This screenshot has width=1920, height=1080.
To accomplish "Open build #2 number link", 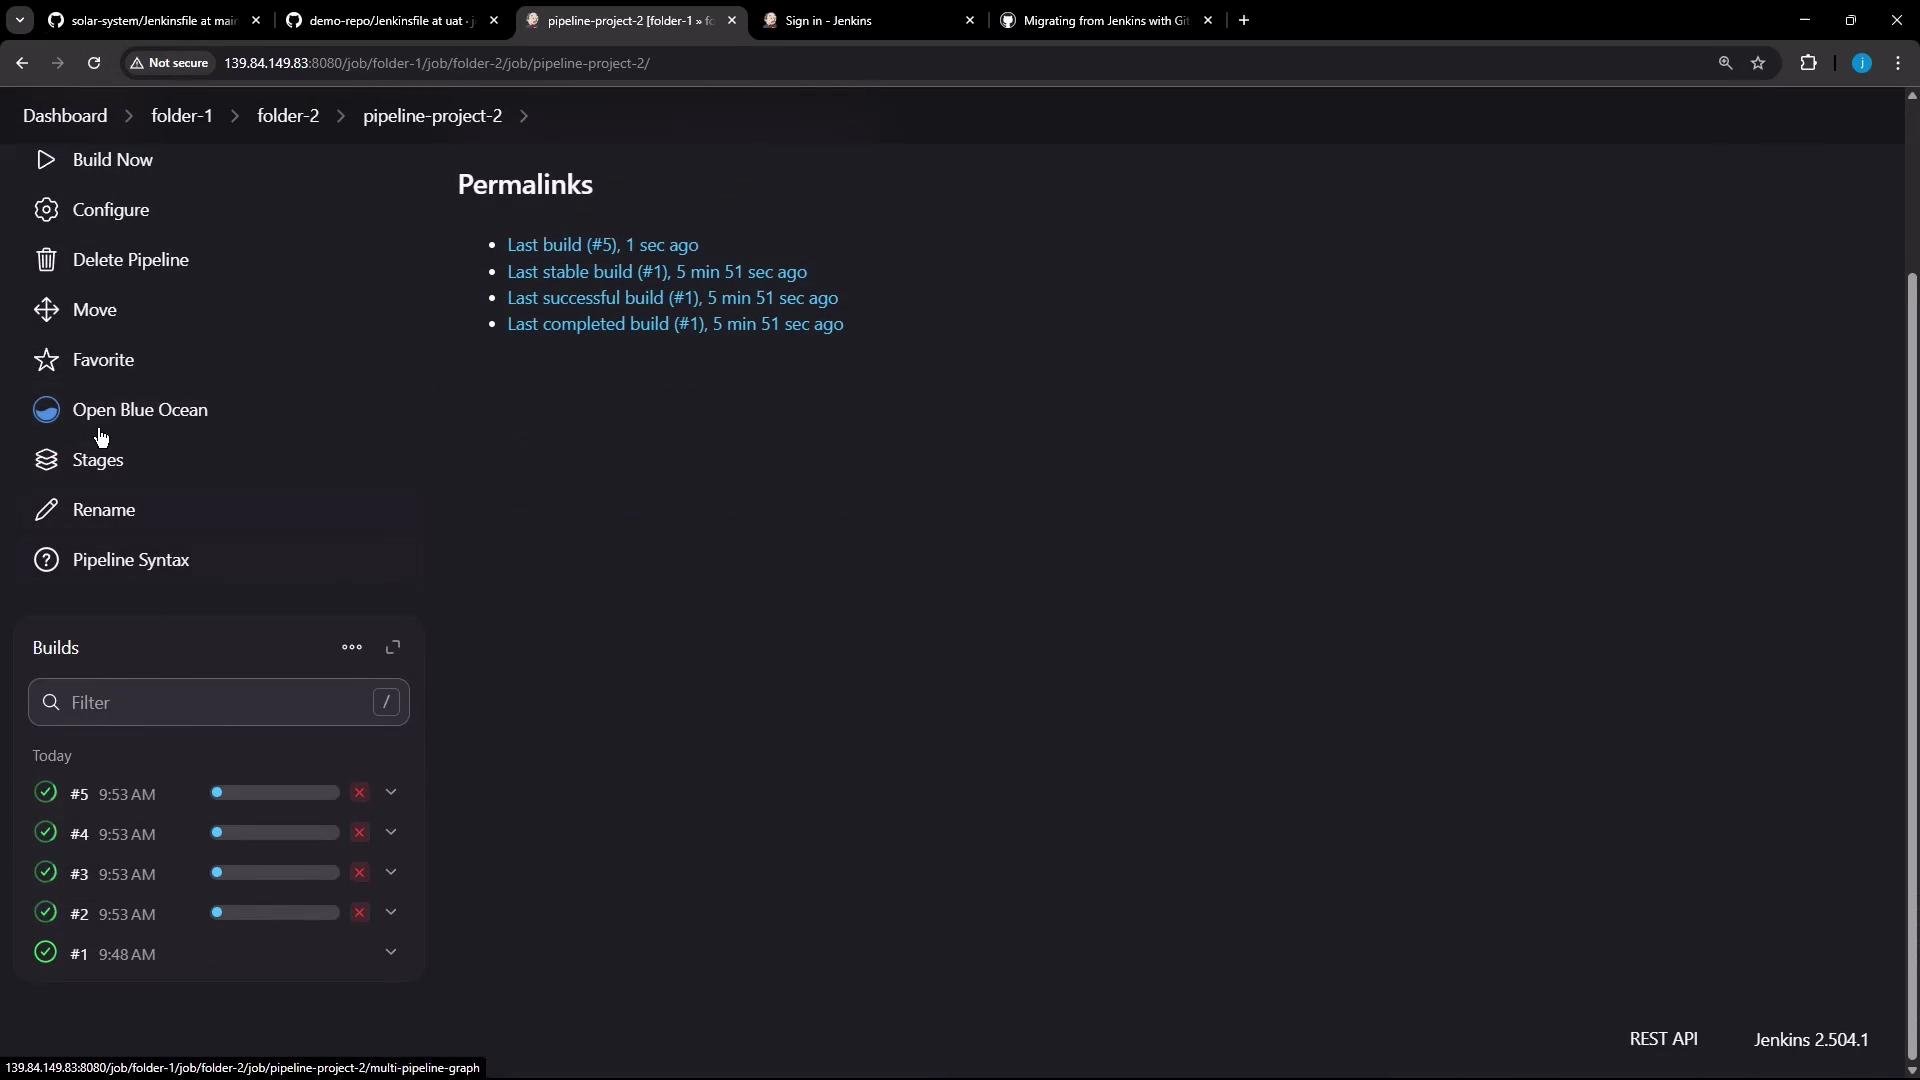I will tap(80, 914).
